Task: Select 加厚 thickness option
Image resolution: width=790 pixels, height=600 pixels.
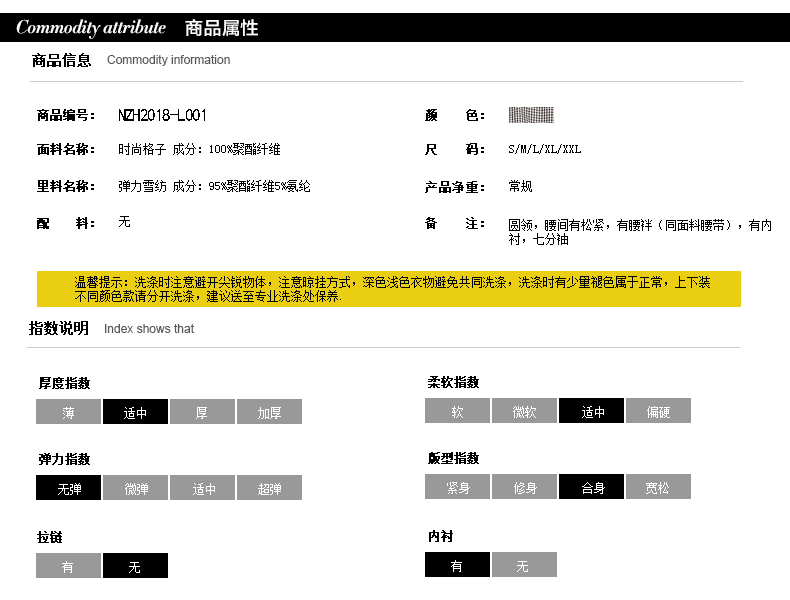Action: 270,412
